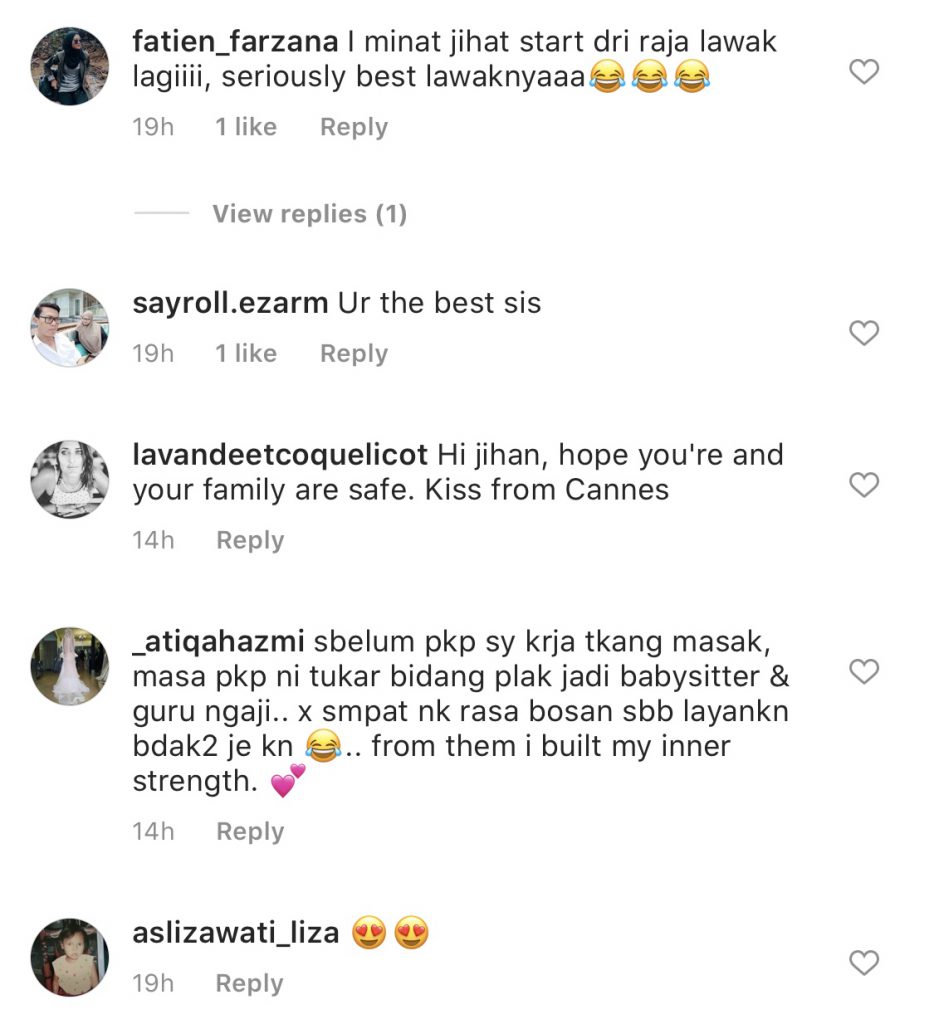The width and height of the screenshot is (934, 1024).
Task: Like lavandeetcoquelicot's comment with the heart
Action: coord(863,486)
